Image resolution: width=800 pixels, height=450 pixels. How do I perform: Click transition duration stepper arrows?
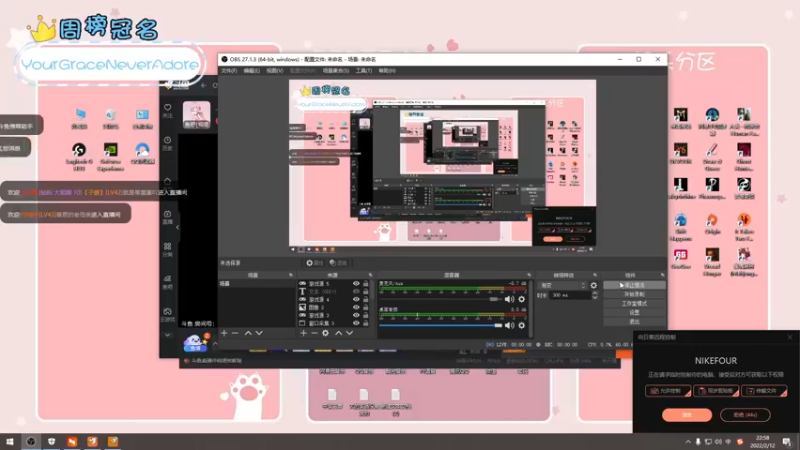(594, 295)
